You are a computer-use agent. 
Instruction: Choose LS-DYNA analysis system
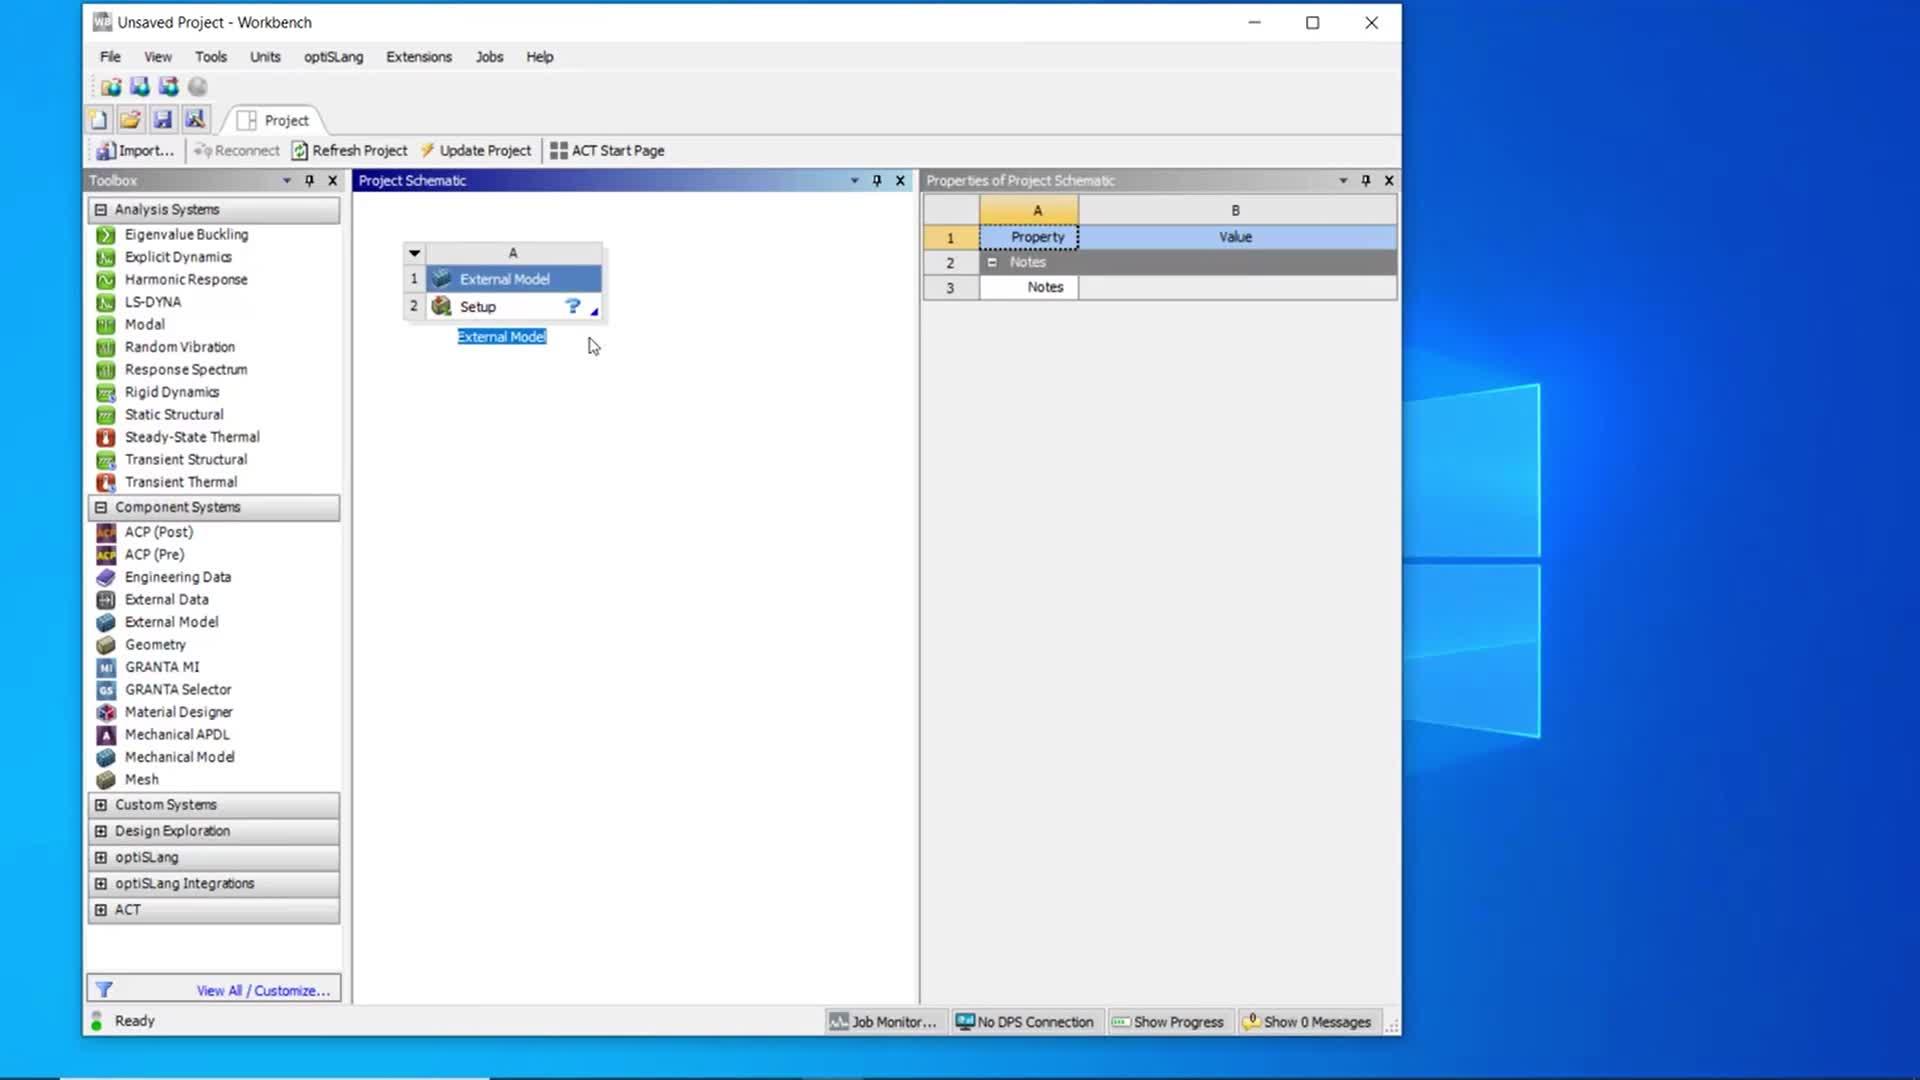(x=152, y=302)
